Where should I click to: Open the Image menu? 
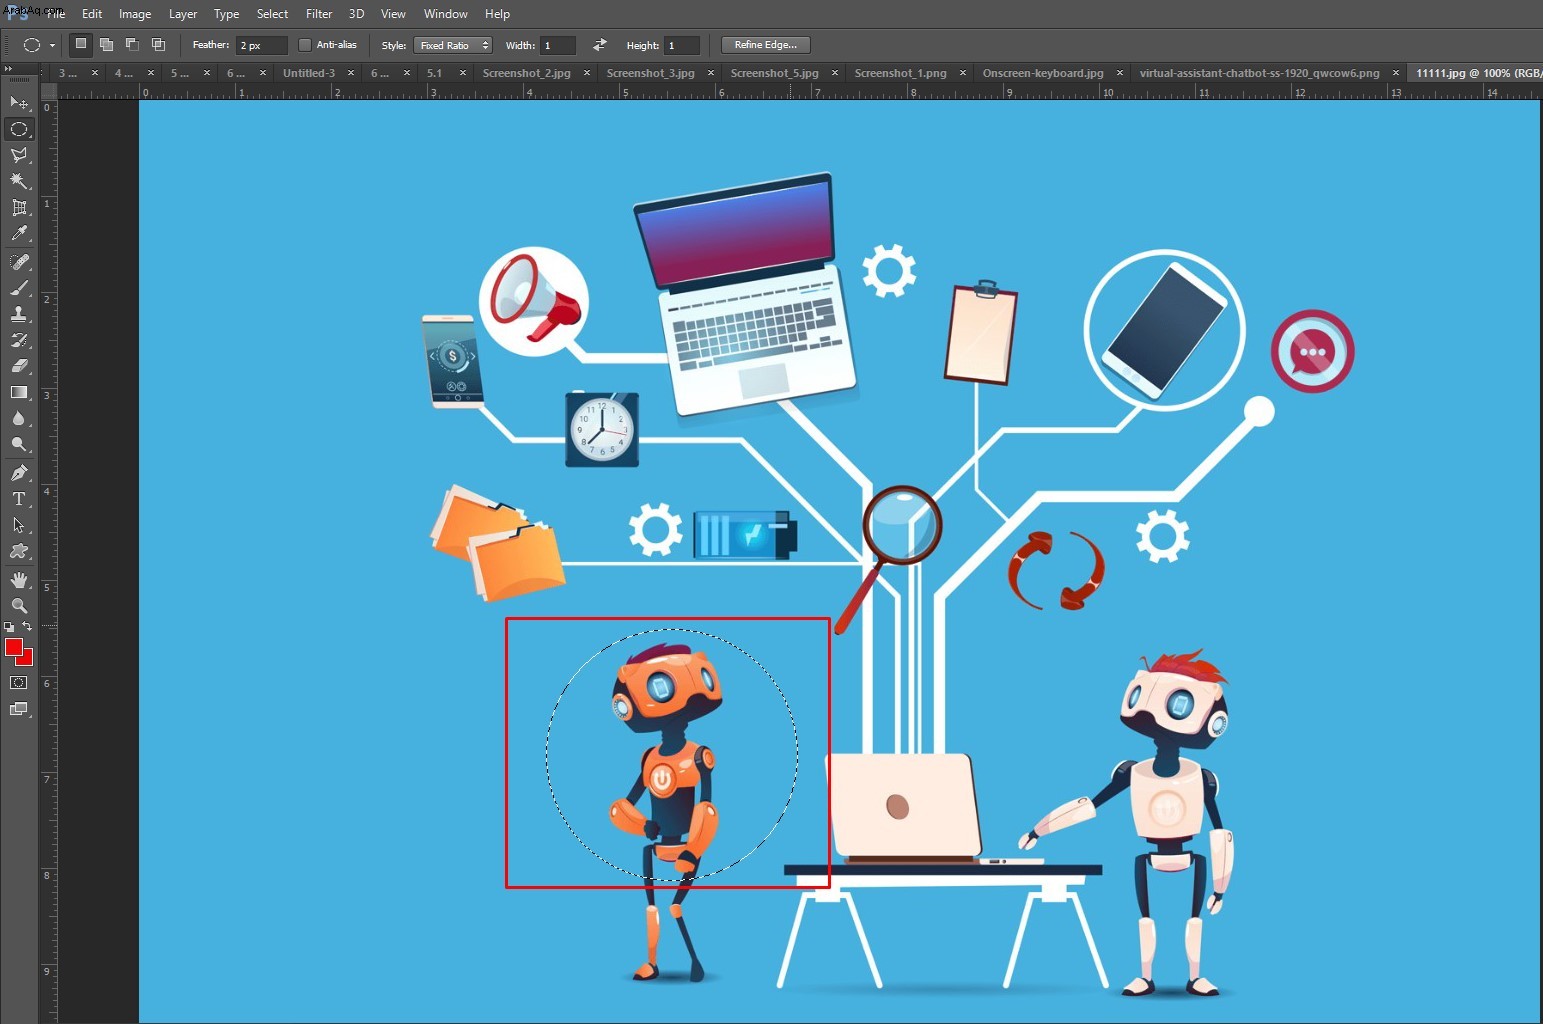tap(135, 14)
